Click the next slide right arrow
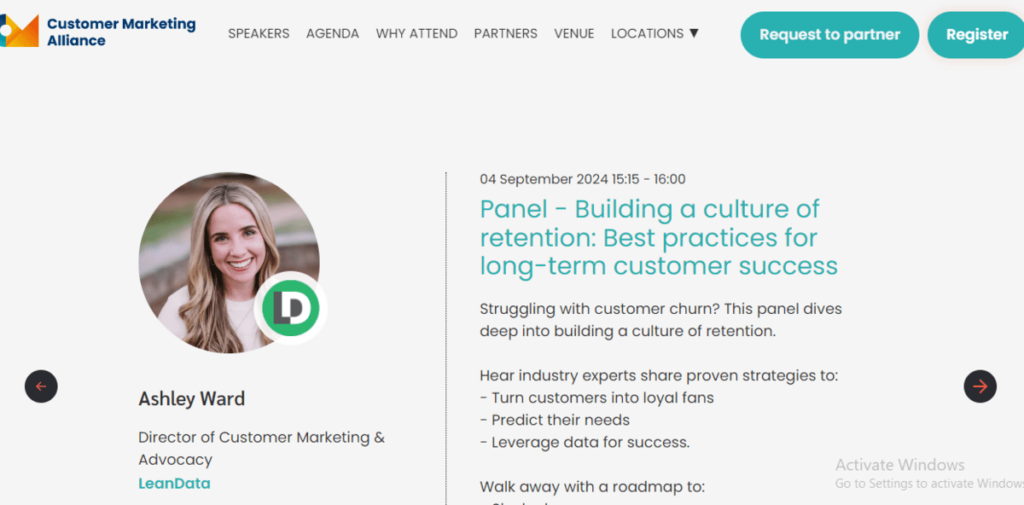 click(x=980, y=386)
